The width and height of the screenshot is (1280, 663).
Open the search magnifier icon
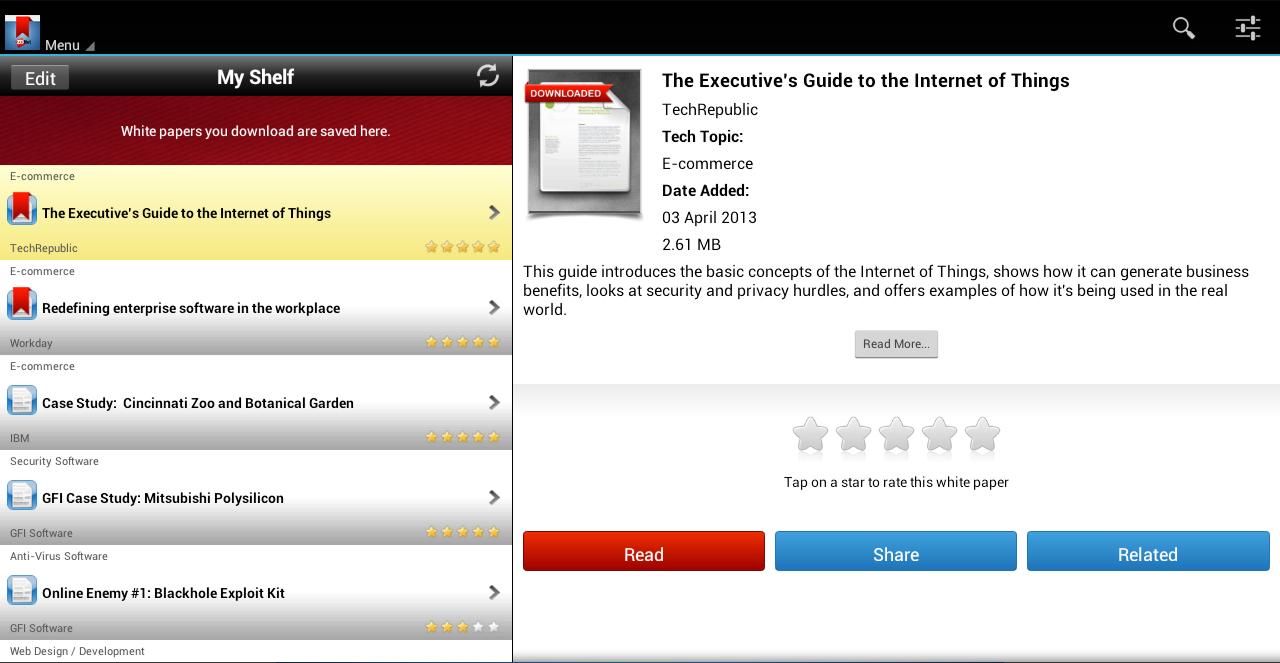pyautogui.click(x=1184, y=28)
